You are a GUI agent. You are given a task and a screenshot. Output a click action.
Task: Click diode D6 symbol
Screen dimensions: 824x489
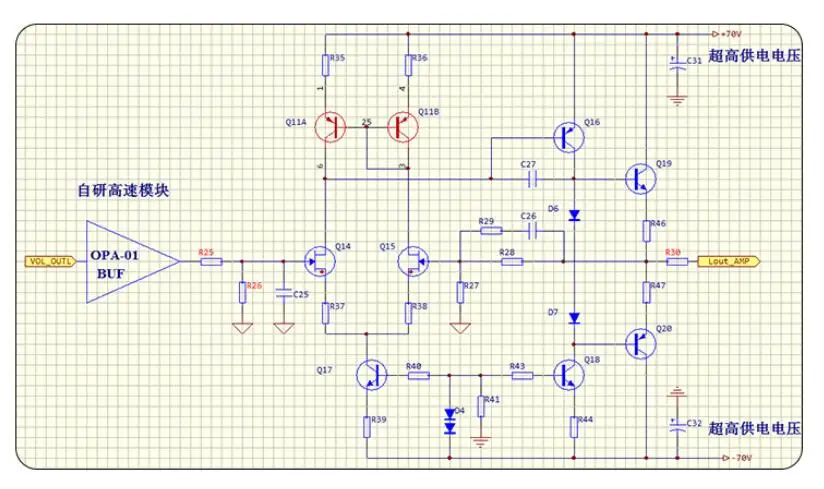574,215
